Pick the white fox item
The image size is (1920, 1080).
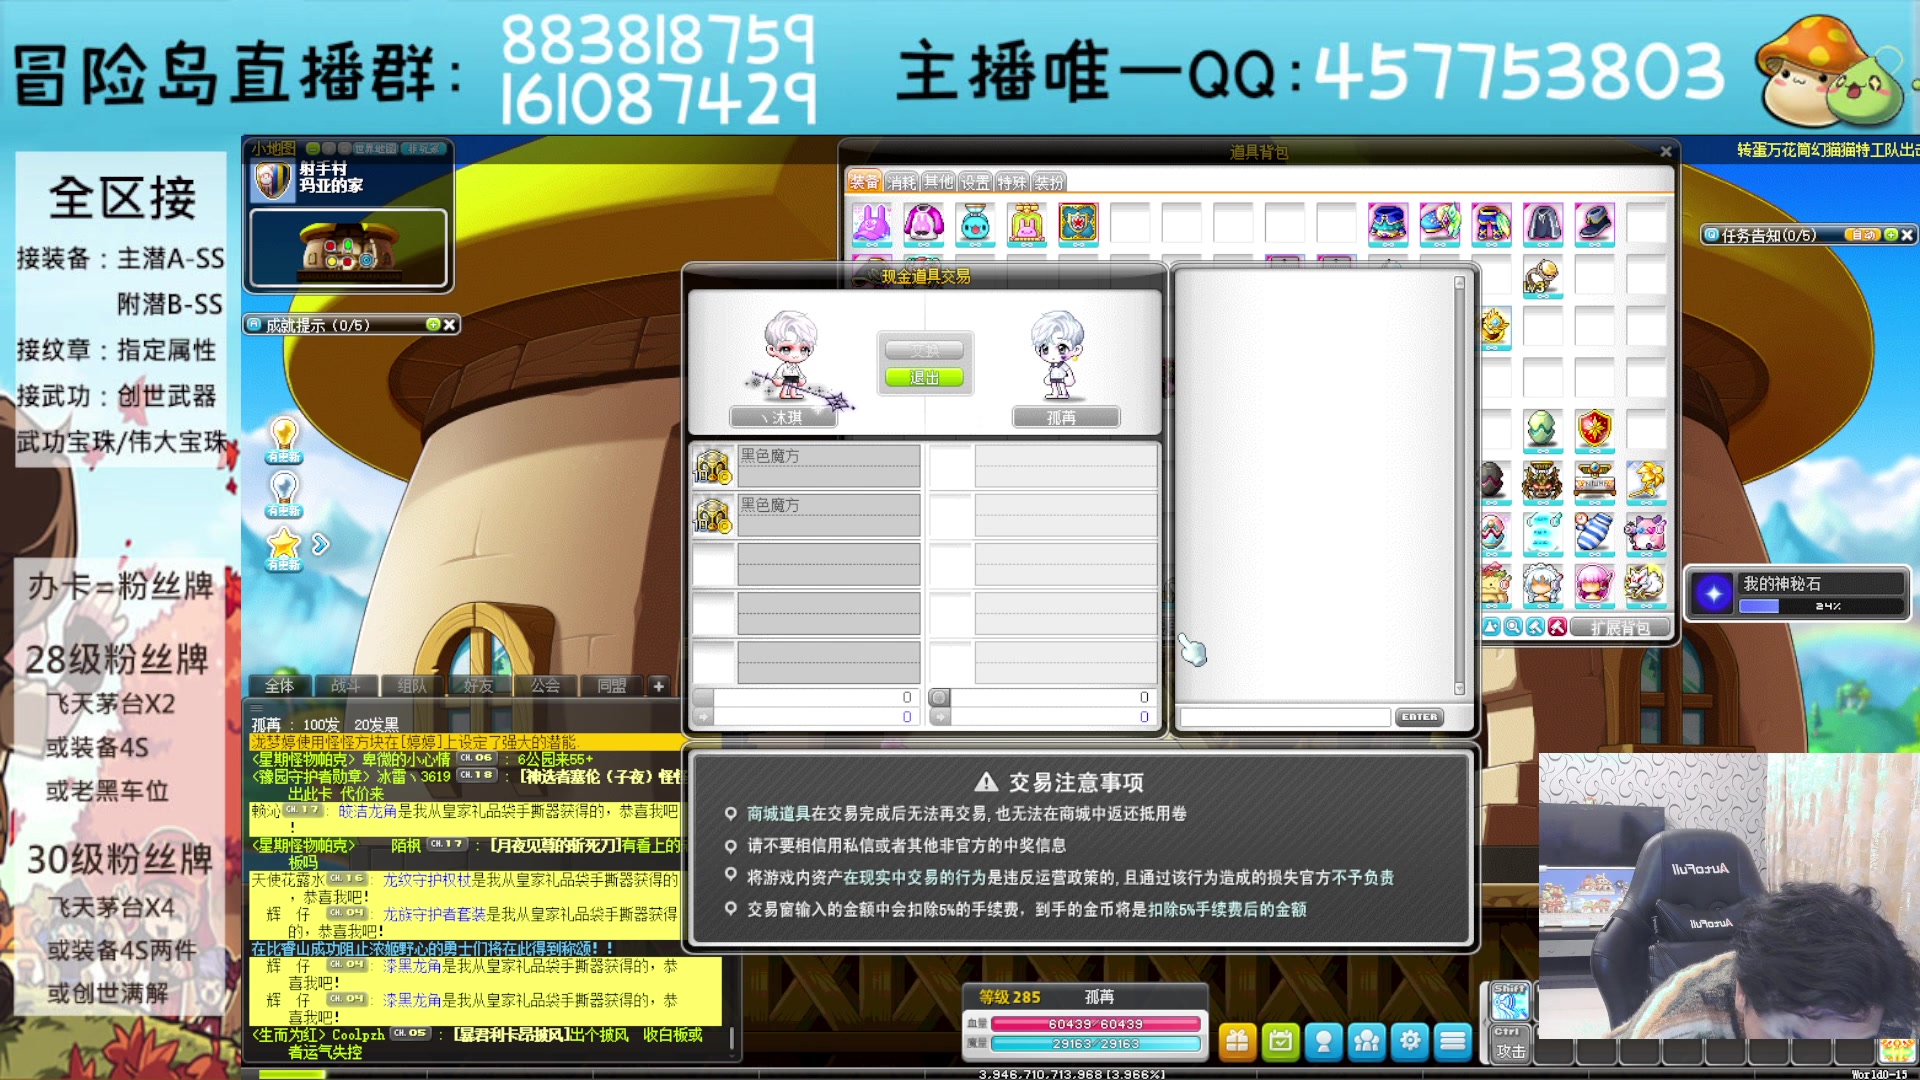coord(1646,585)
